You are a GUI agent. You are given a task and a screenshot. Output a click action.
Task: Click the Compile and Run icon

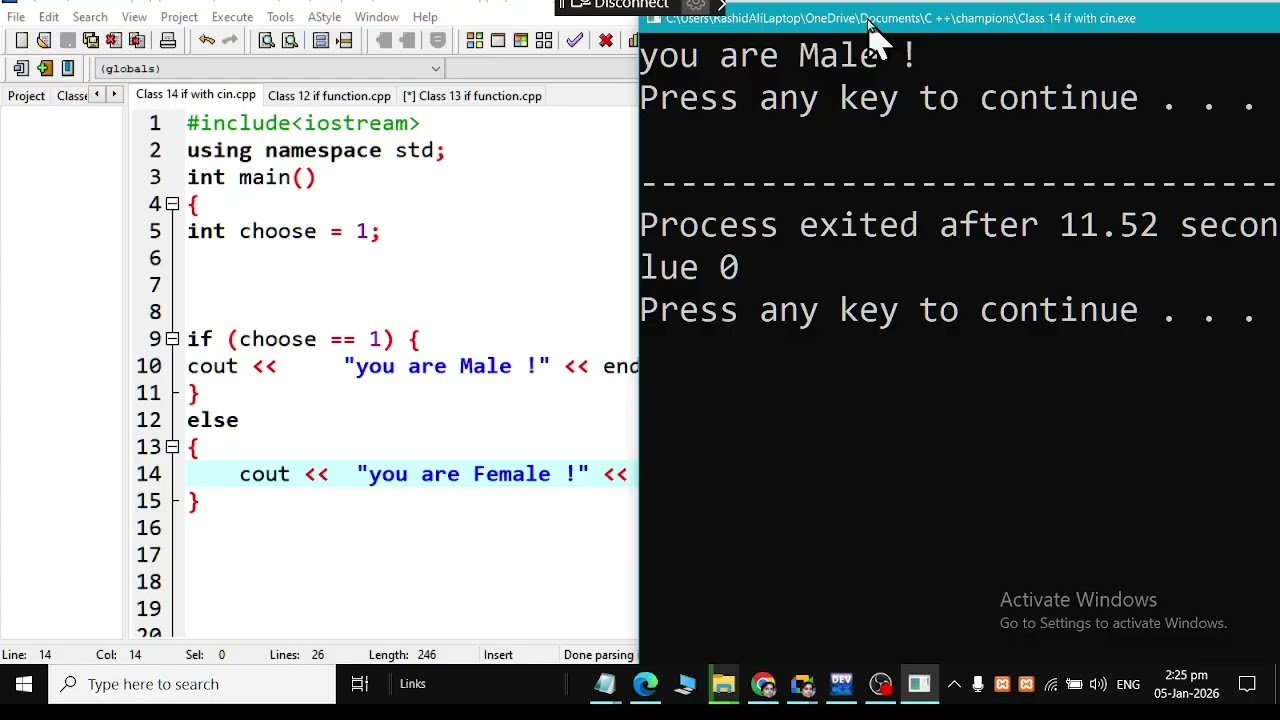[521, 40]
